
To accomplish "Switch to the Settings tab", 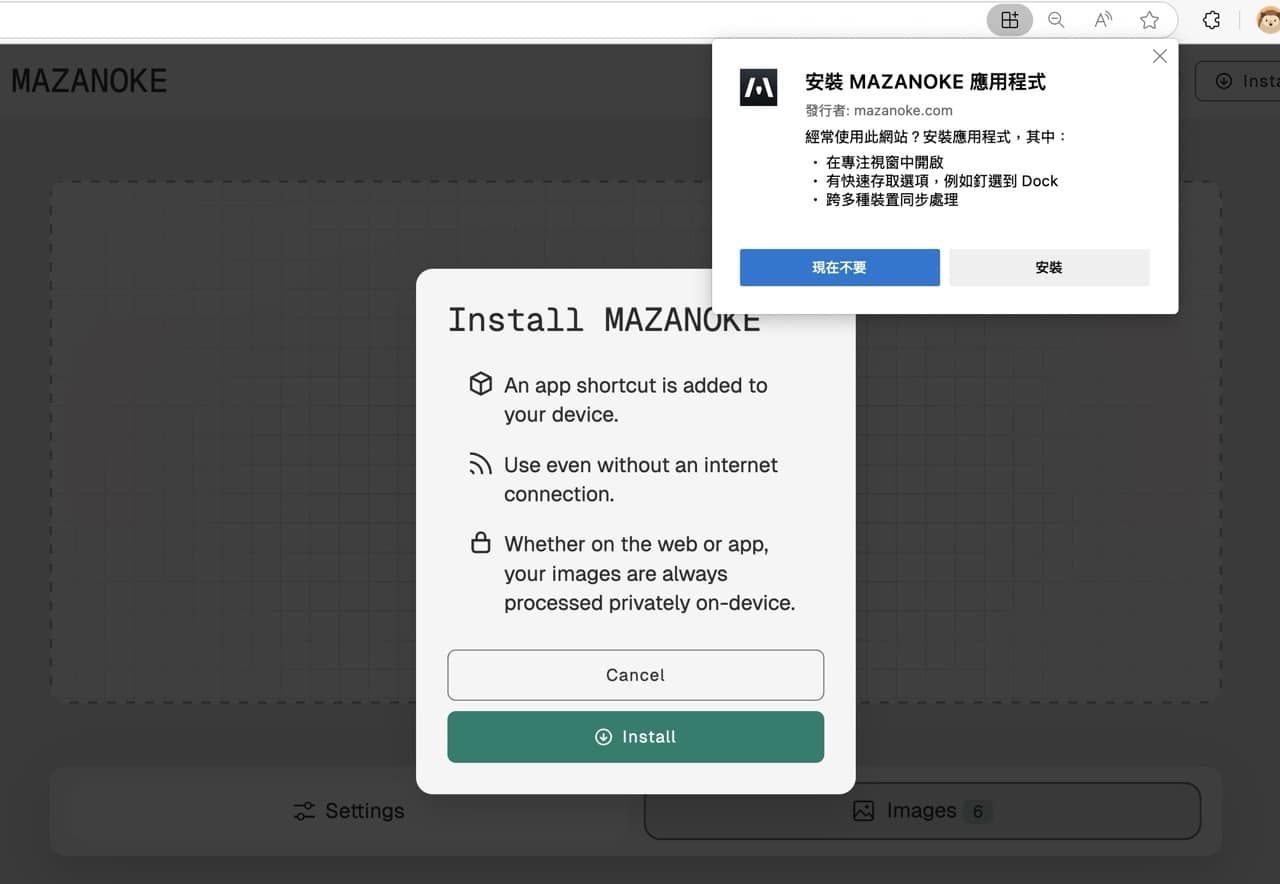I will tap(348, 811).
